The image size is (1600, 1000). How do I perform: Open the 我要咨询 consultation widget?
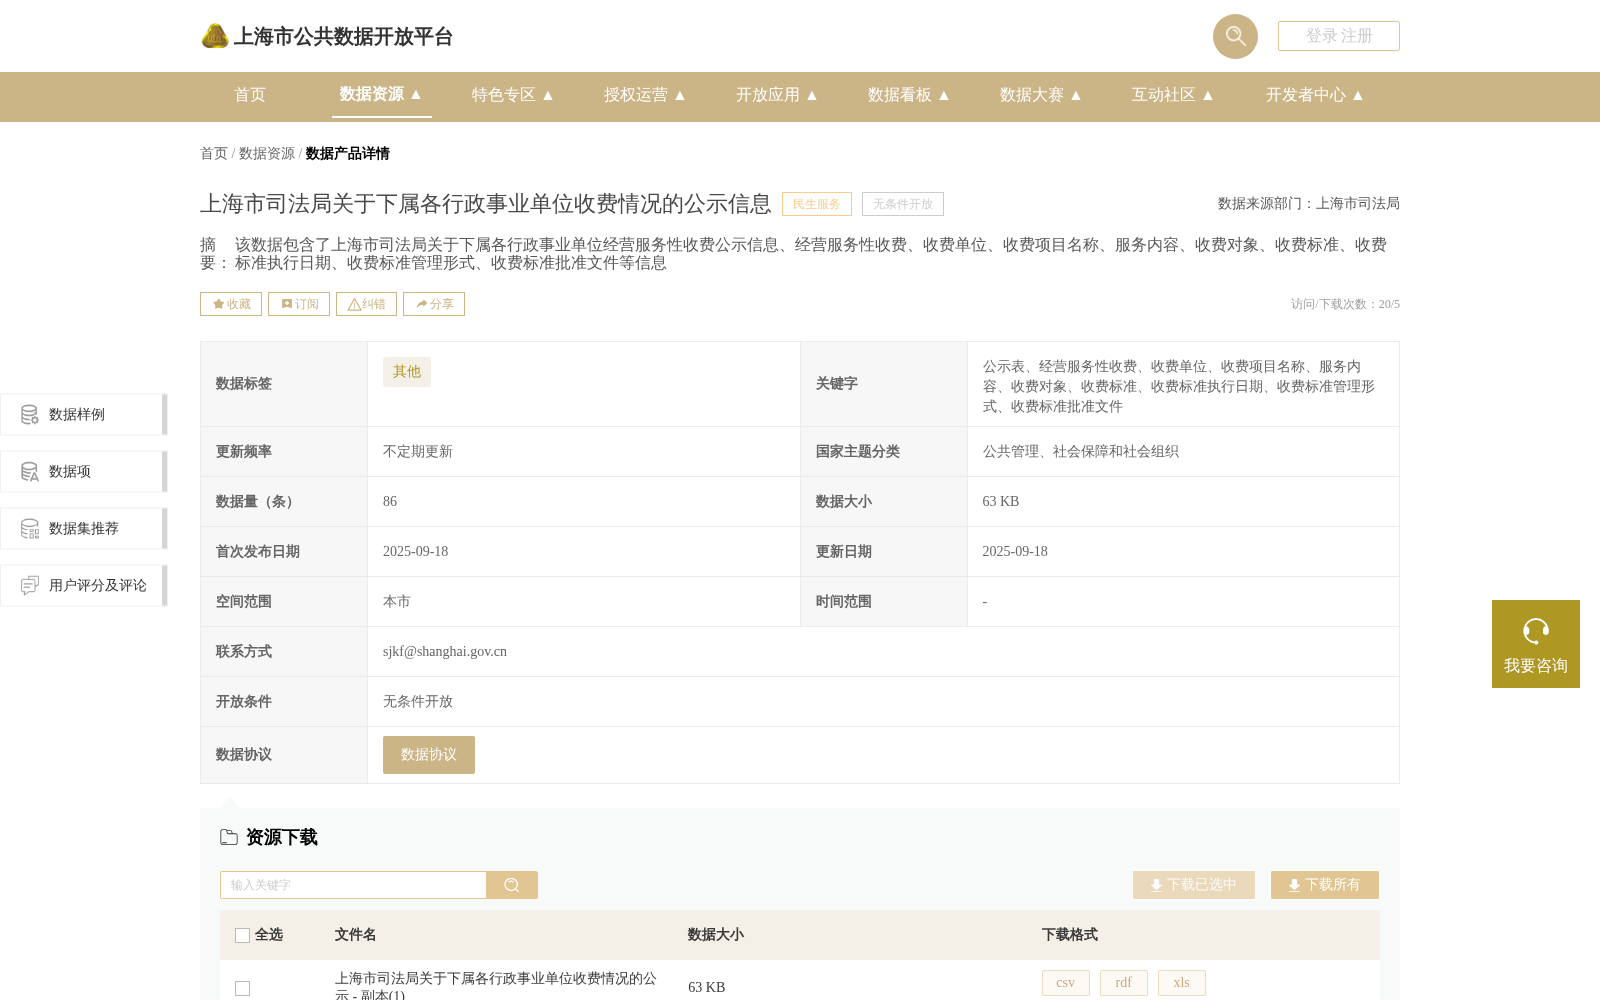click(1535, 644)
